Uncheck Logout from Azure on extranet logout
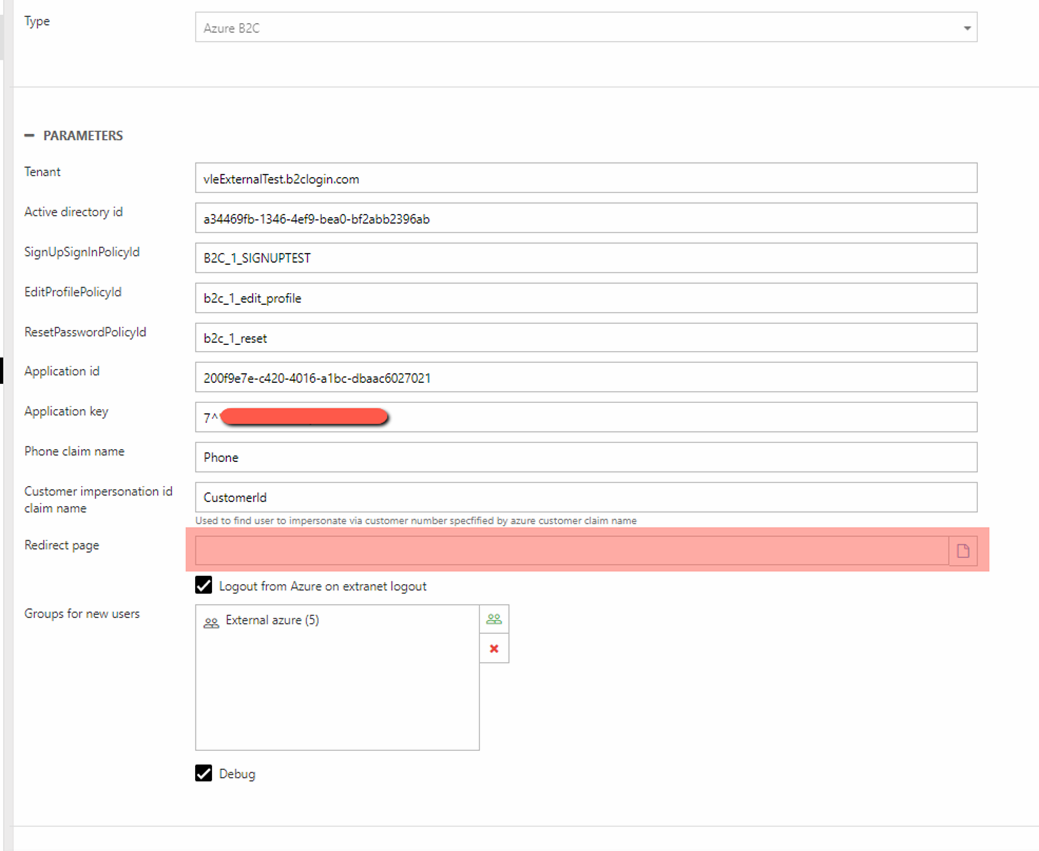 [204, 586]
